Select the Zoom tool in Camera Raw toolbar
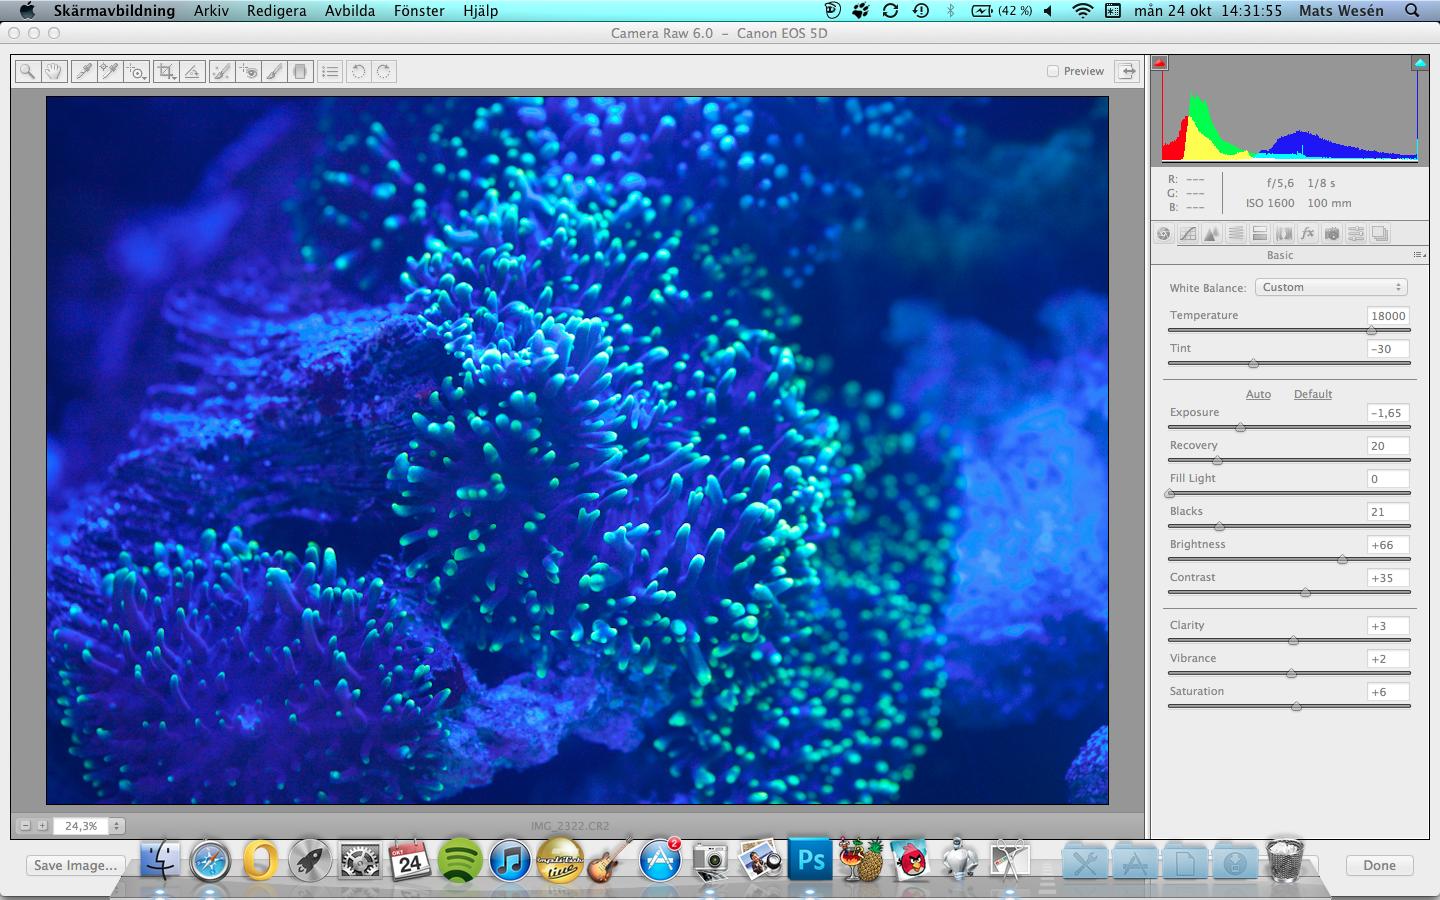The width and height of the screenshot is (1440, 900). tap(27, 71)
